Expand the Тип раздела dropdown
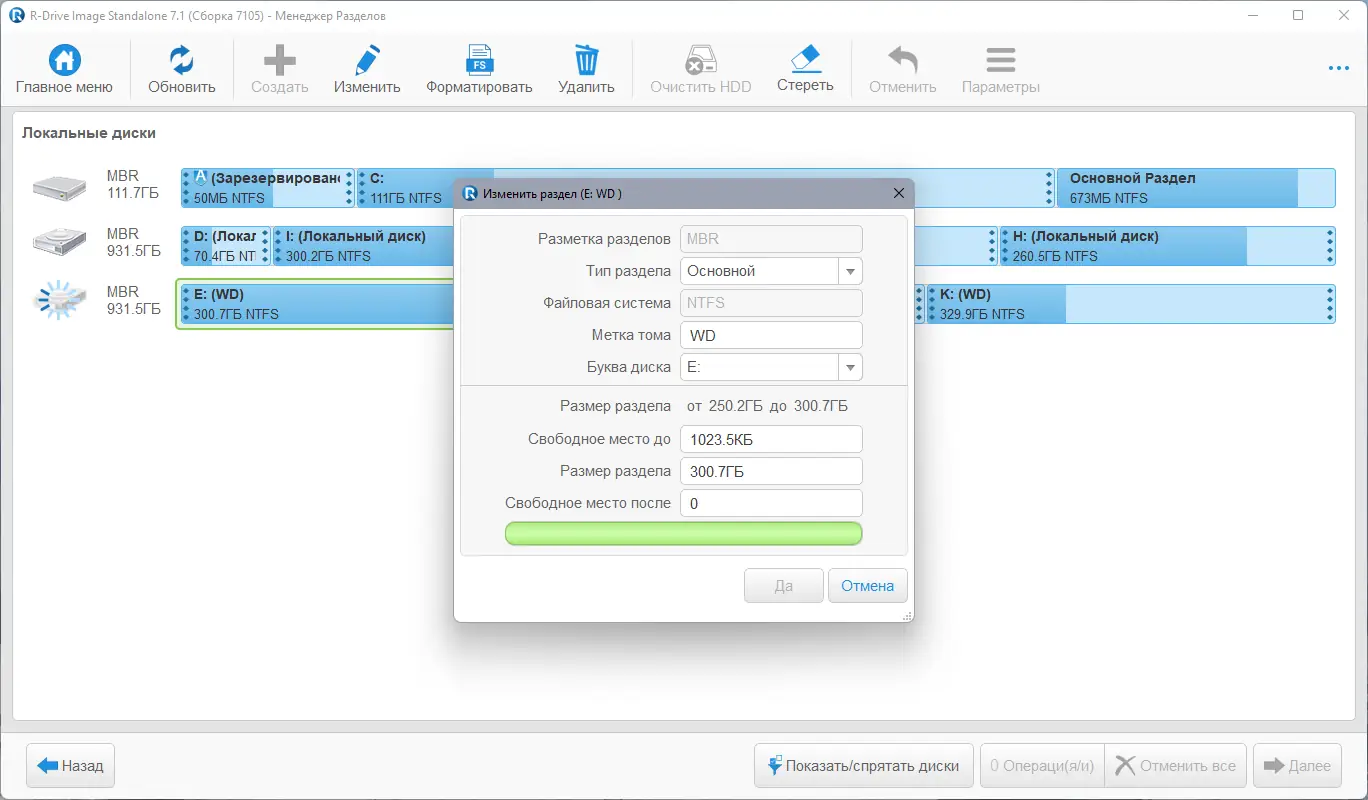Screen dimensions: 1368x800 pyautogui.click(x=850, y=271)
